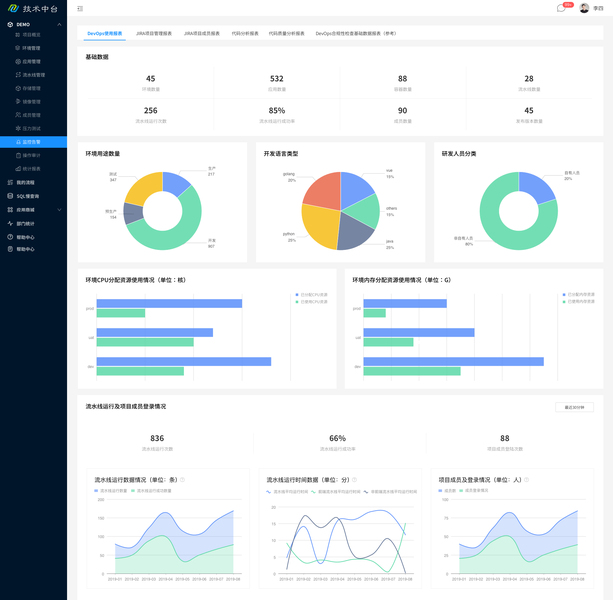Toggle the green used-memory legend item
Viewport: 613px width, 600px height.
(x=579, y=302)
